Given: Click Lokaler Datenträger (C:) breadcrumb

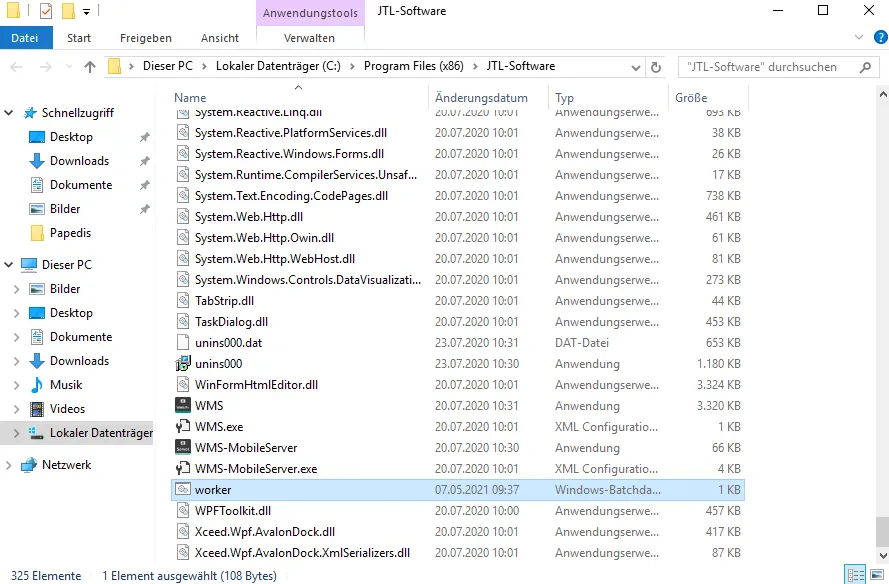Looking at the screenshot, I should point(278,66).
